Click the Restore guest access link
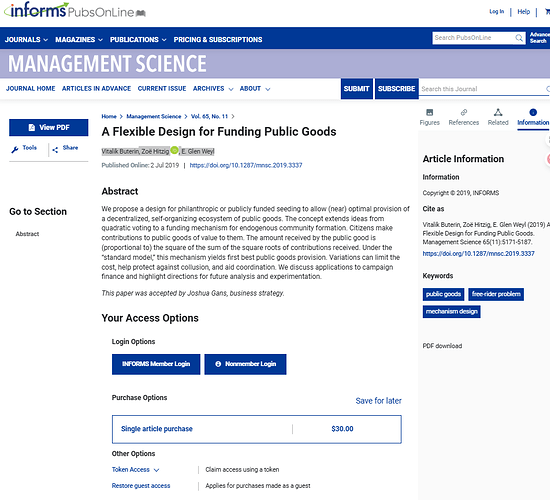 point(141,486)
